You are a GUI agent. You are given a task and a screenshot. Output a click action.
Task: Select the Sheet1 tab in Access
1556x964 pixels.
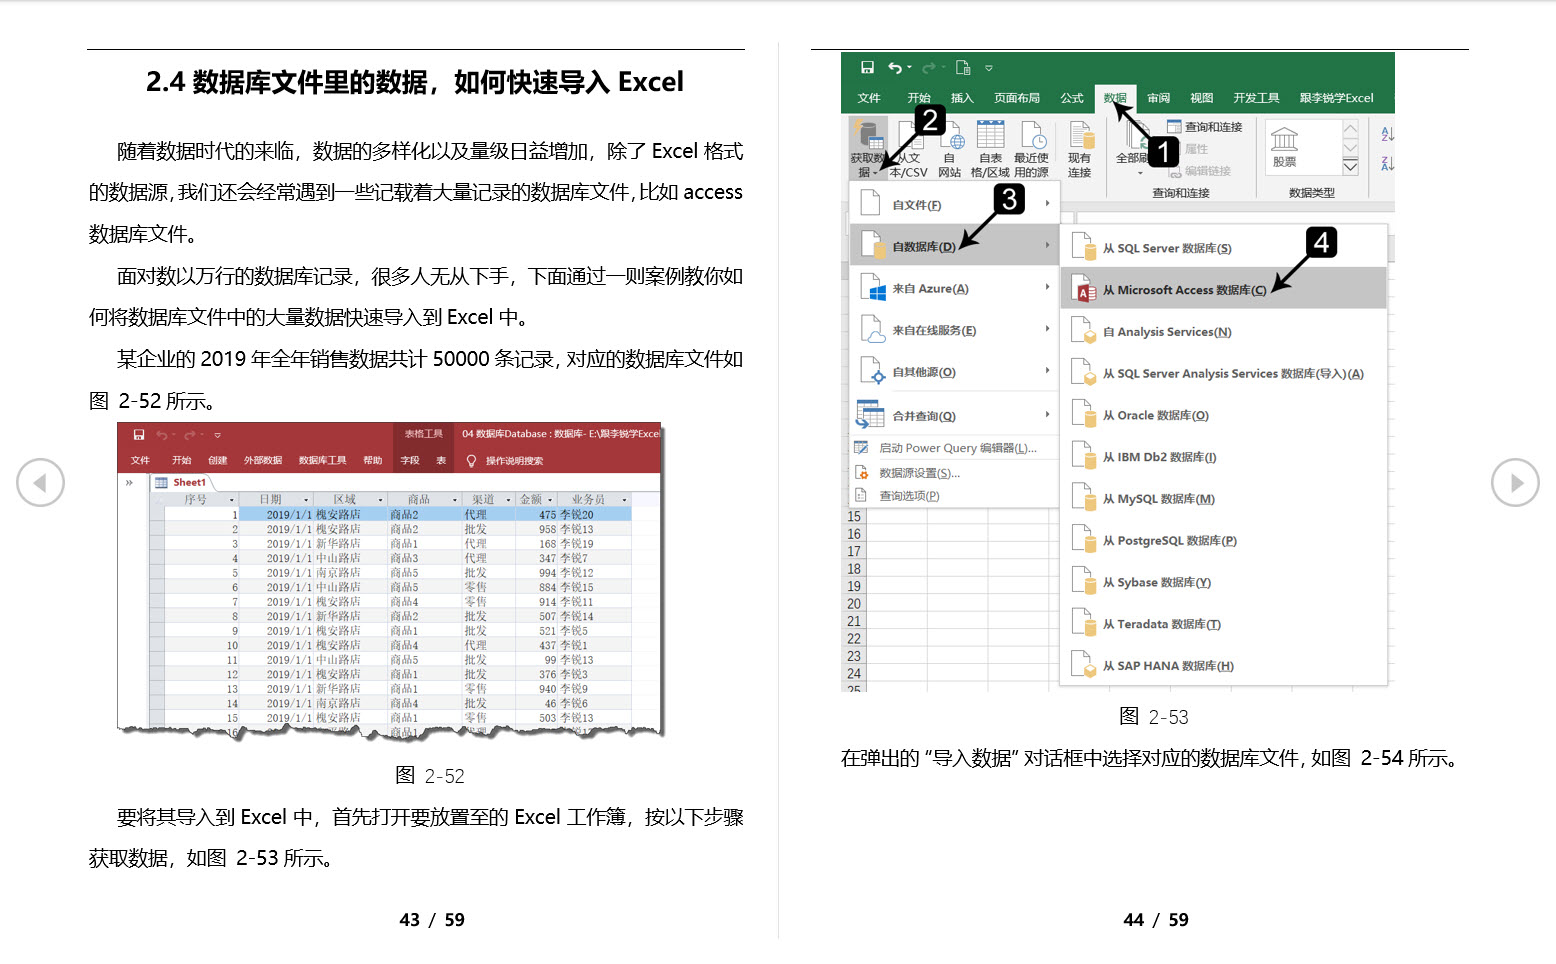click(181, 482)
